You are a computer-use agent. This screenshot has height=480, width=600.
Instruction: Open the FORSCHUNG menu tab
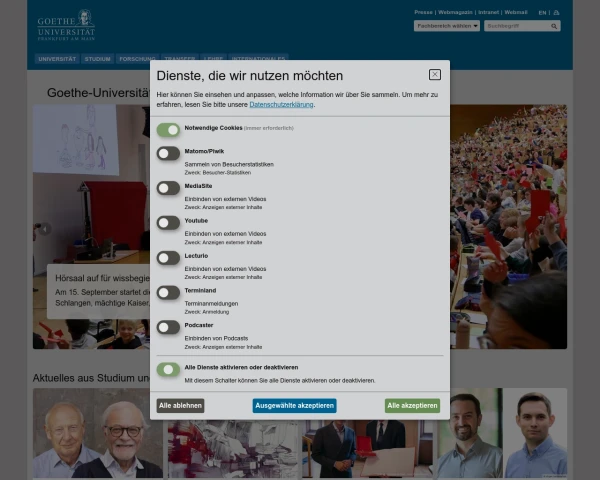(137, 59)
